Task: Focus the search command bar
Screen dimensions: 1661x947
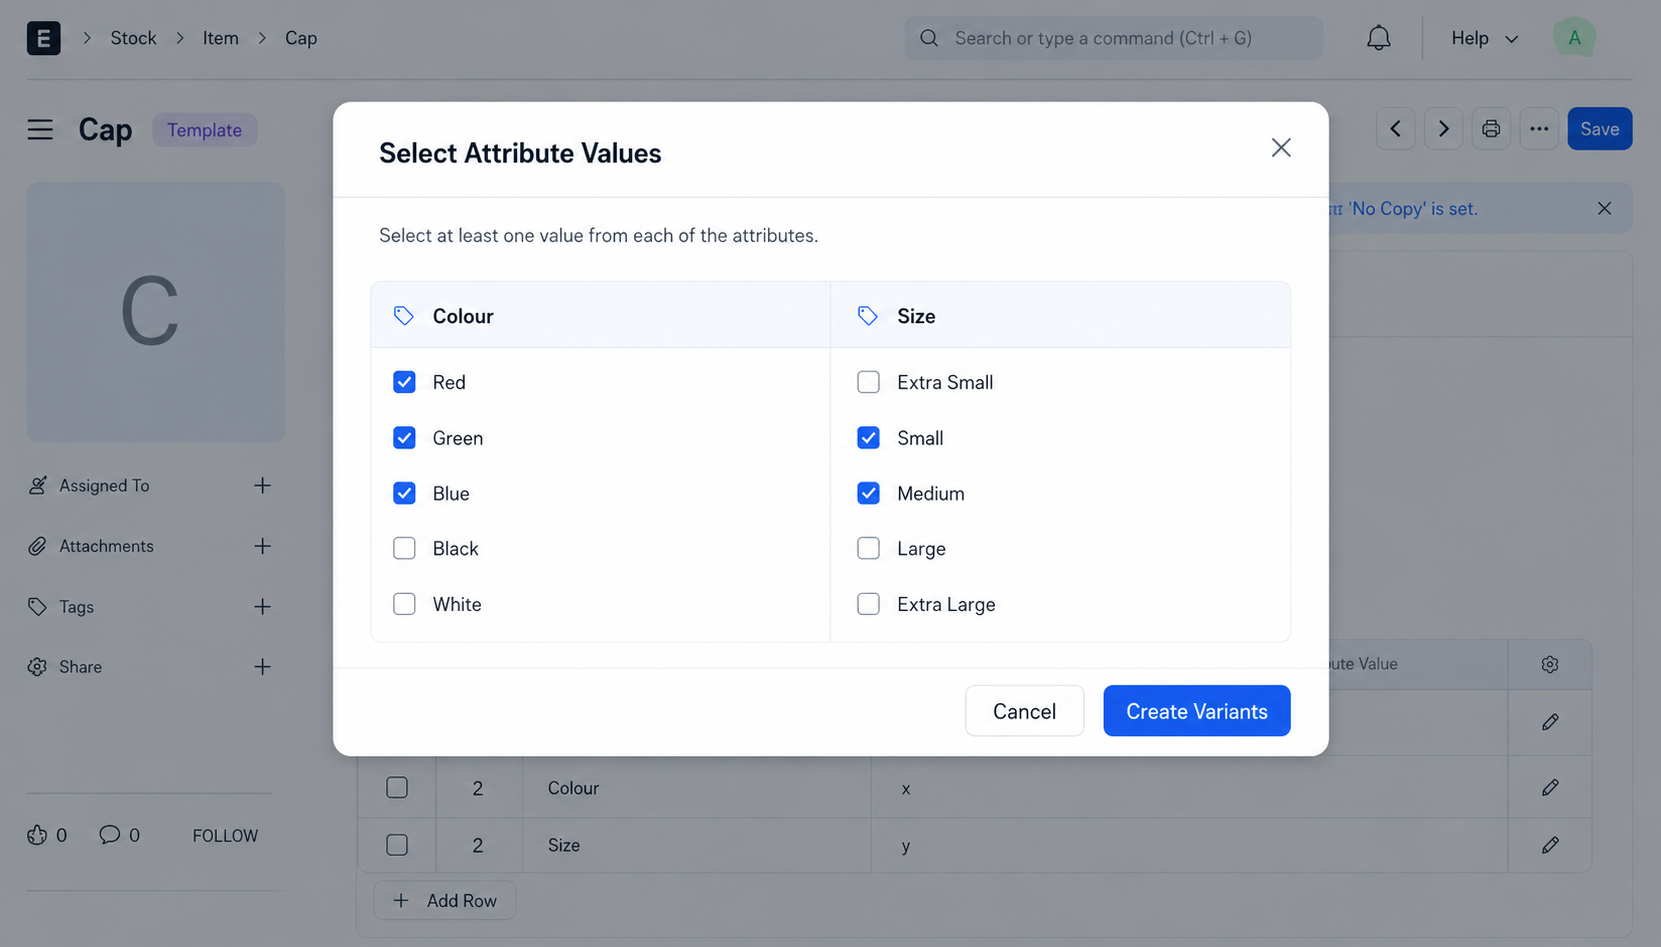Action: pyautogui.click(x=1113, y=38)
